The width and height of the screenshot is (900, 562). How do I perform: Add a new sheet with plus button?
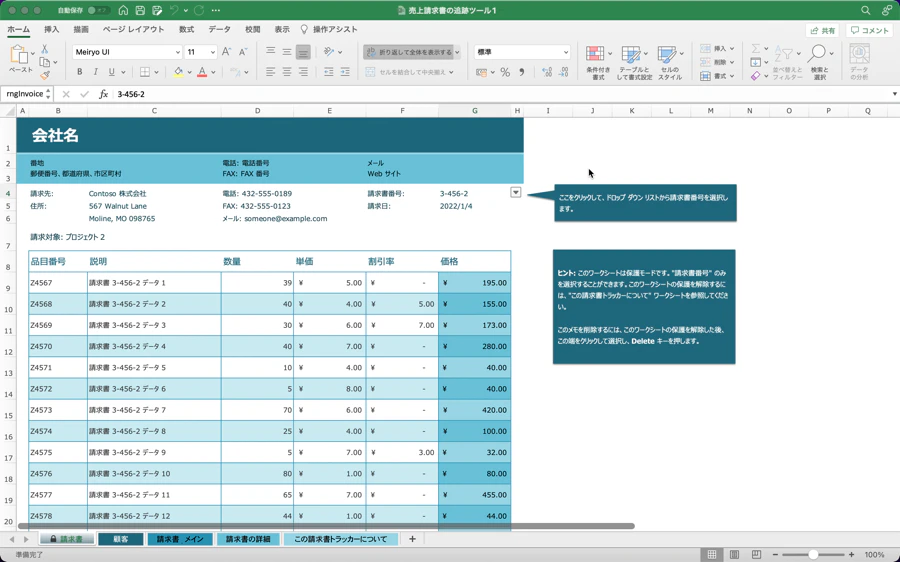[x=412, y=539]
